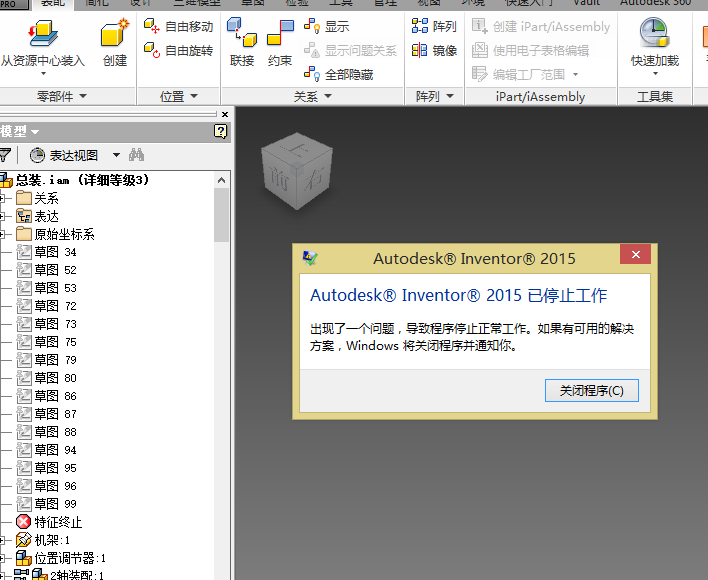The width and height of the screenshot is (708, 580).
Task: Open the Vault ribbon tab
Action: (586, 3)
